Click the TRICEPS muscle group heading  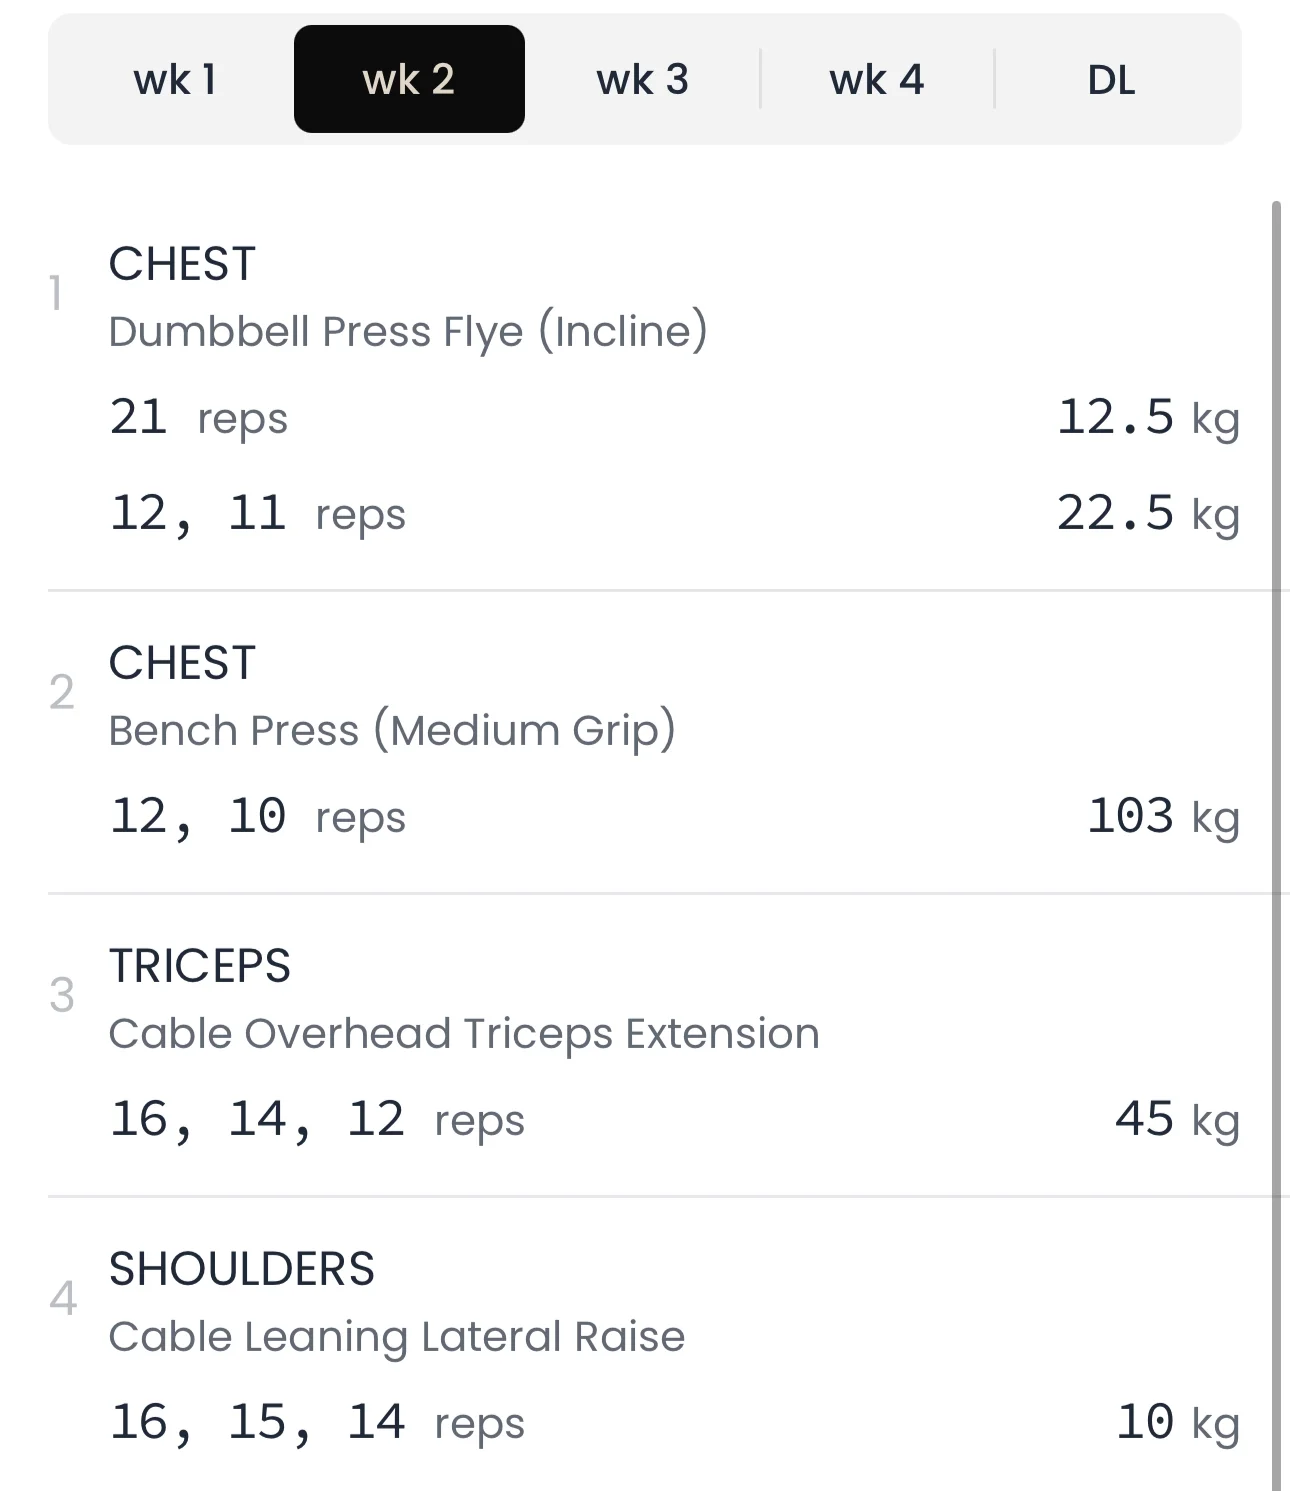coord(199,966)
